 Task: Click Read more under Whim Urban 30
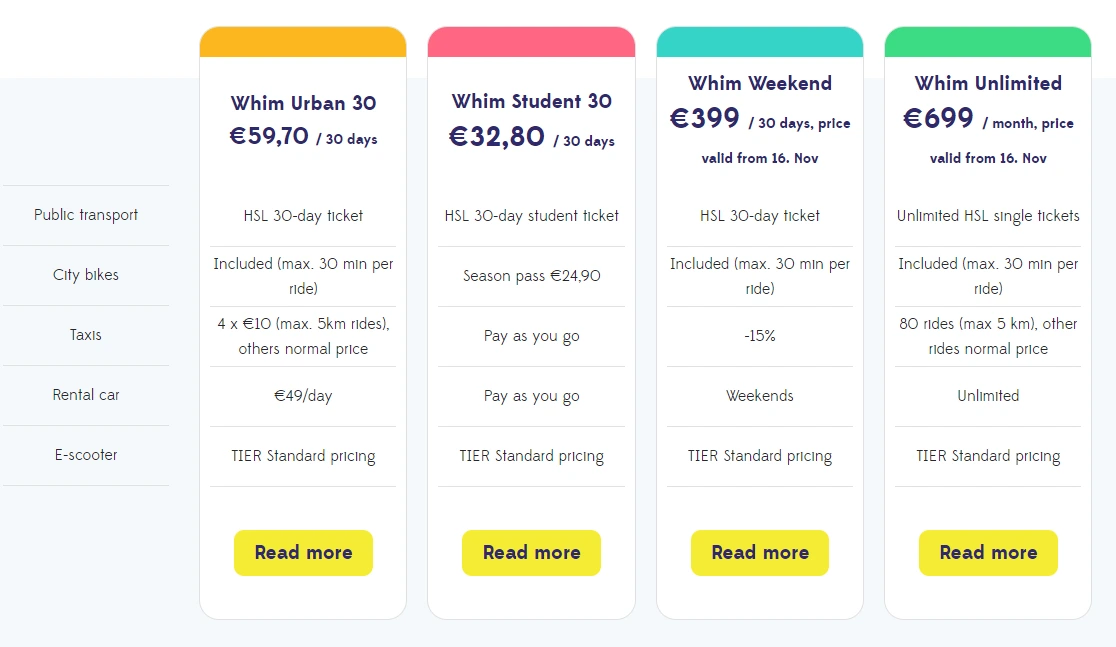click(x=303, y=552)
